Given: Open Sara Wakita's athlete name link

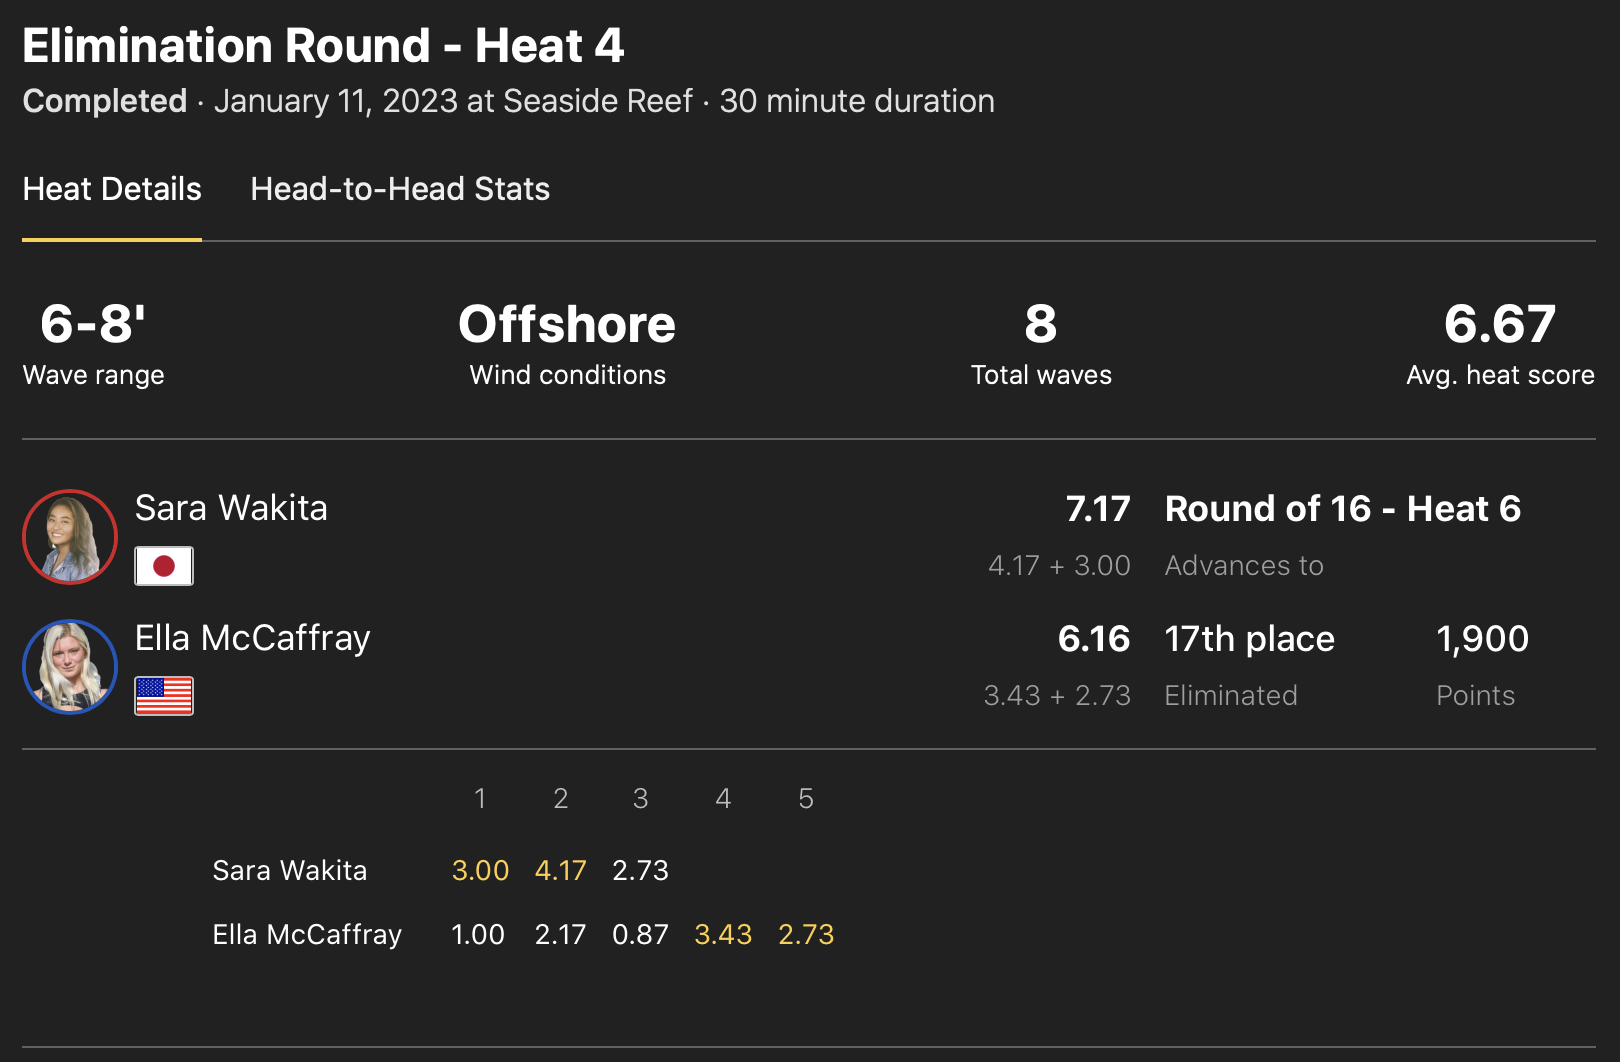Looking at the screenshot, I should click(x=231, y=508).
